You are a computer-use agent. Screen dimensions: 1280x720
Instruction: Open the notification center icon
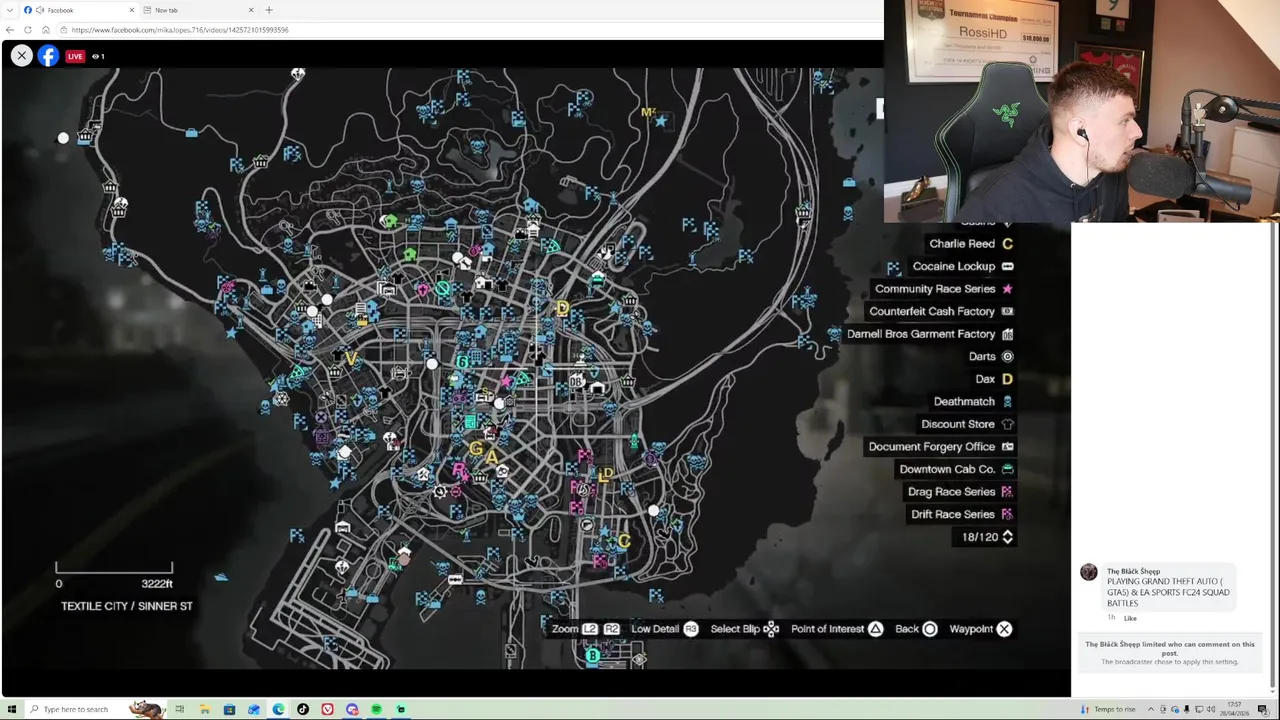click(x=1263, y=709)
